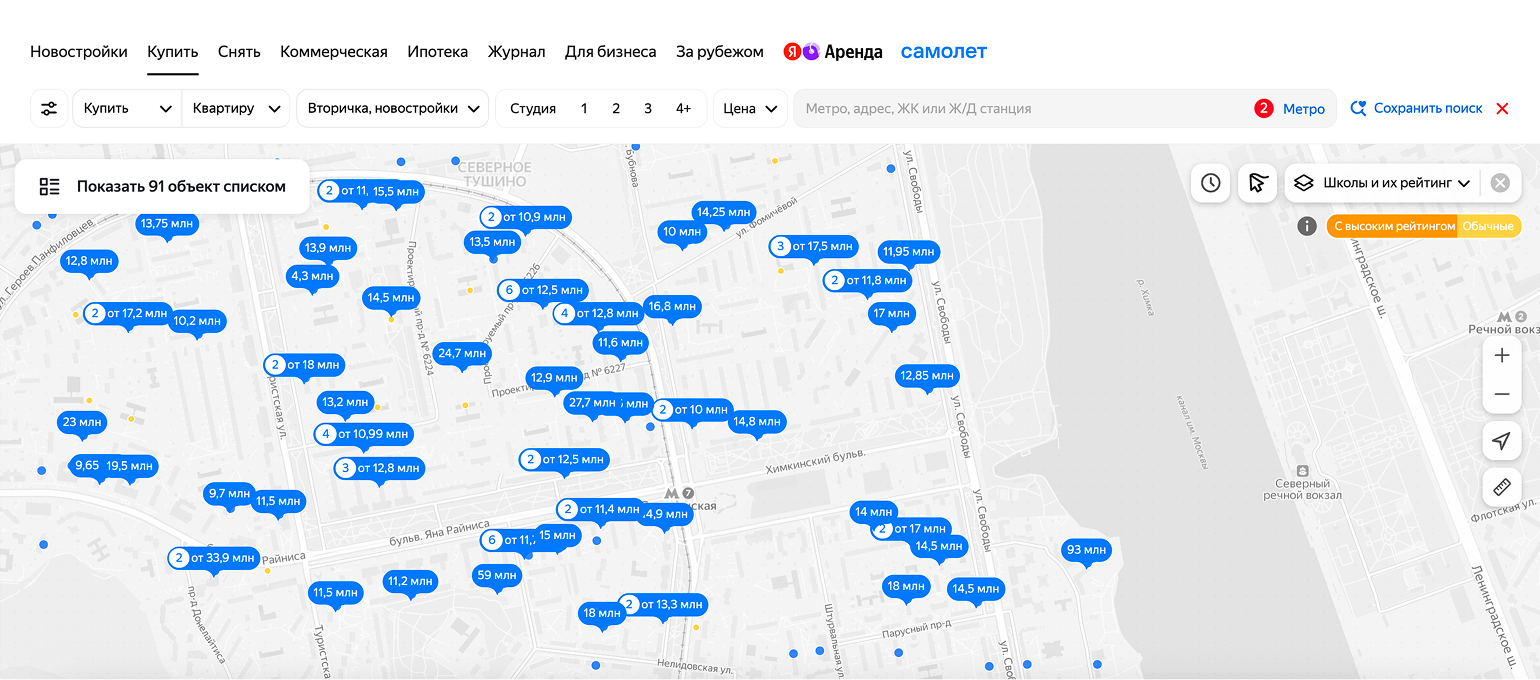The image size is (1540, 680).
Task: Open the filters settings icon
Action: coord(49,108)
